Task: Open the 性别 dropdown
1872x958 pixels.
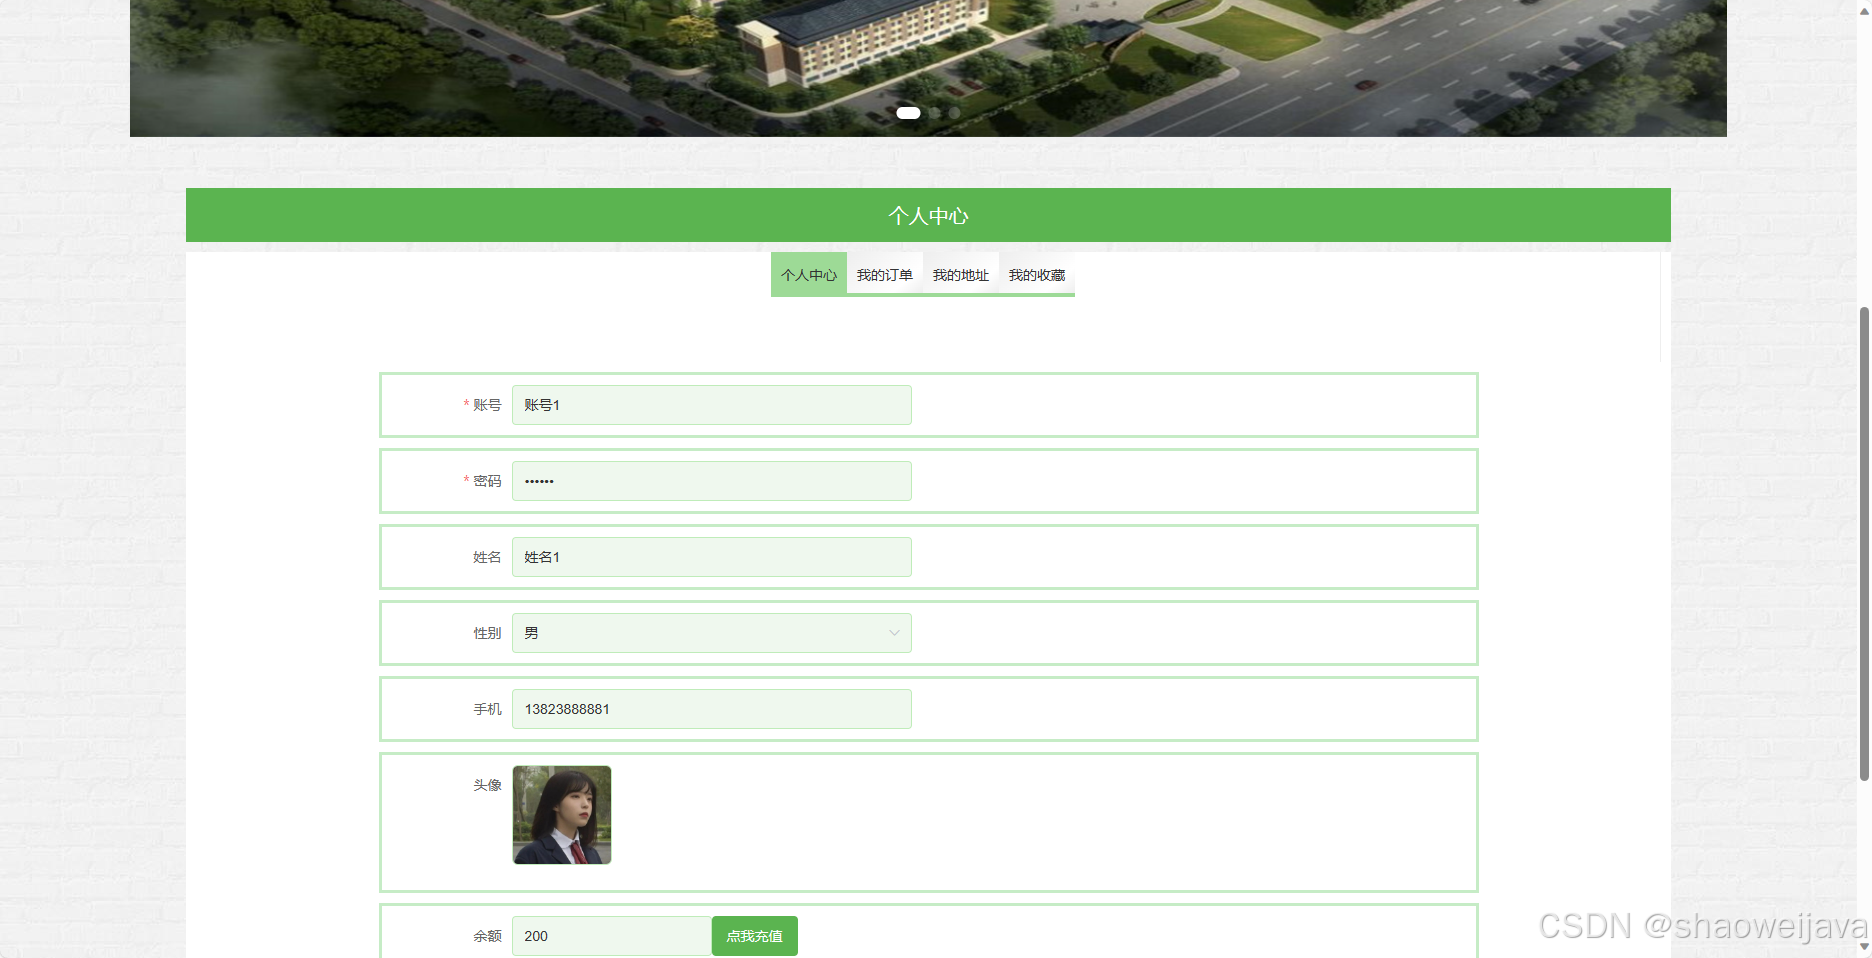Action: pos(712,633)
